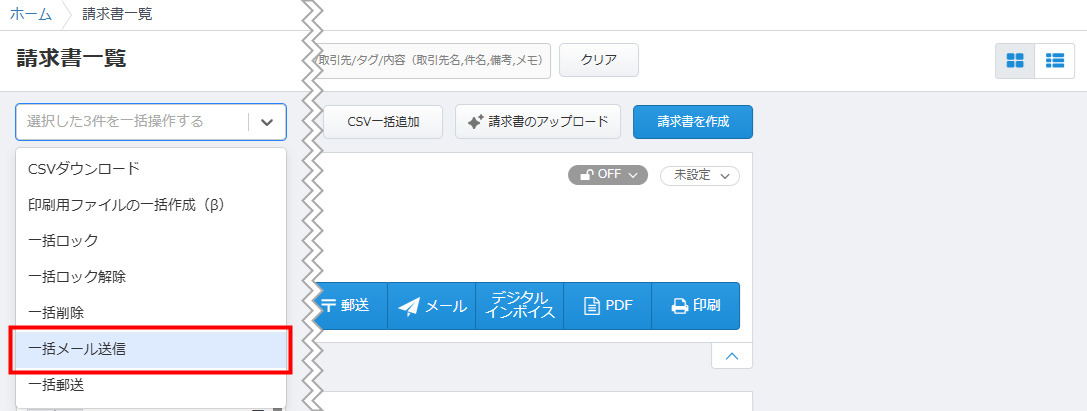Print invoice with 印刷 button
Image resolution: width=1087 pixels, height=411 pixels.
[695, 306]
